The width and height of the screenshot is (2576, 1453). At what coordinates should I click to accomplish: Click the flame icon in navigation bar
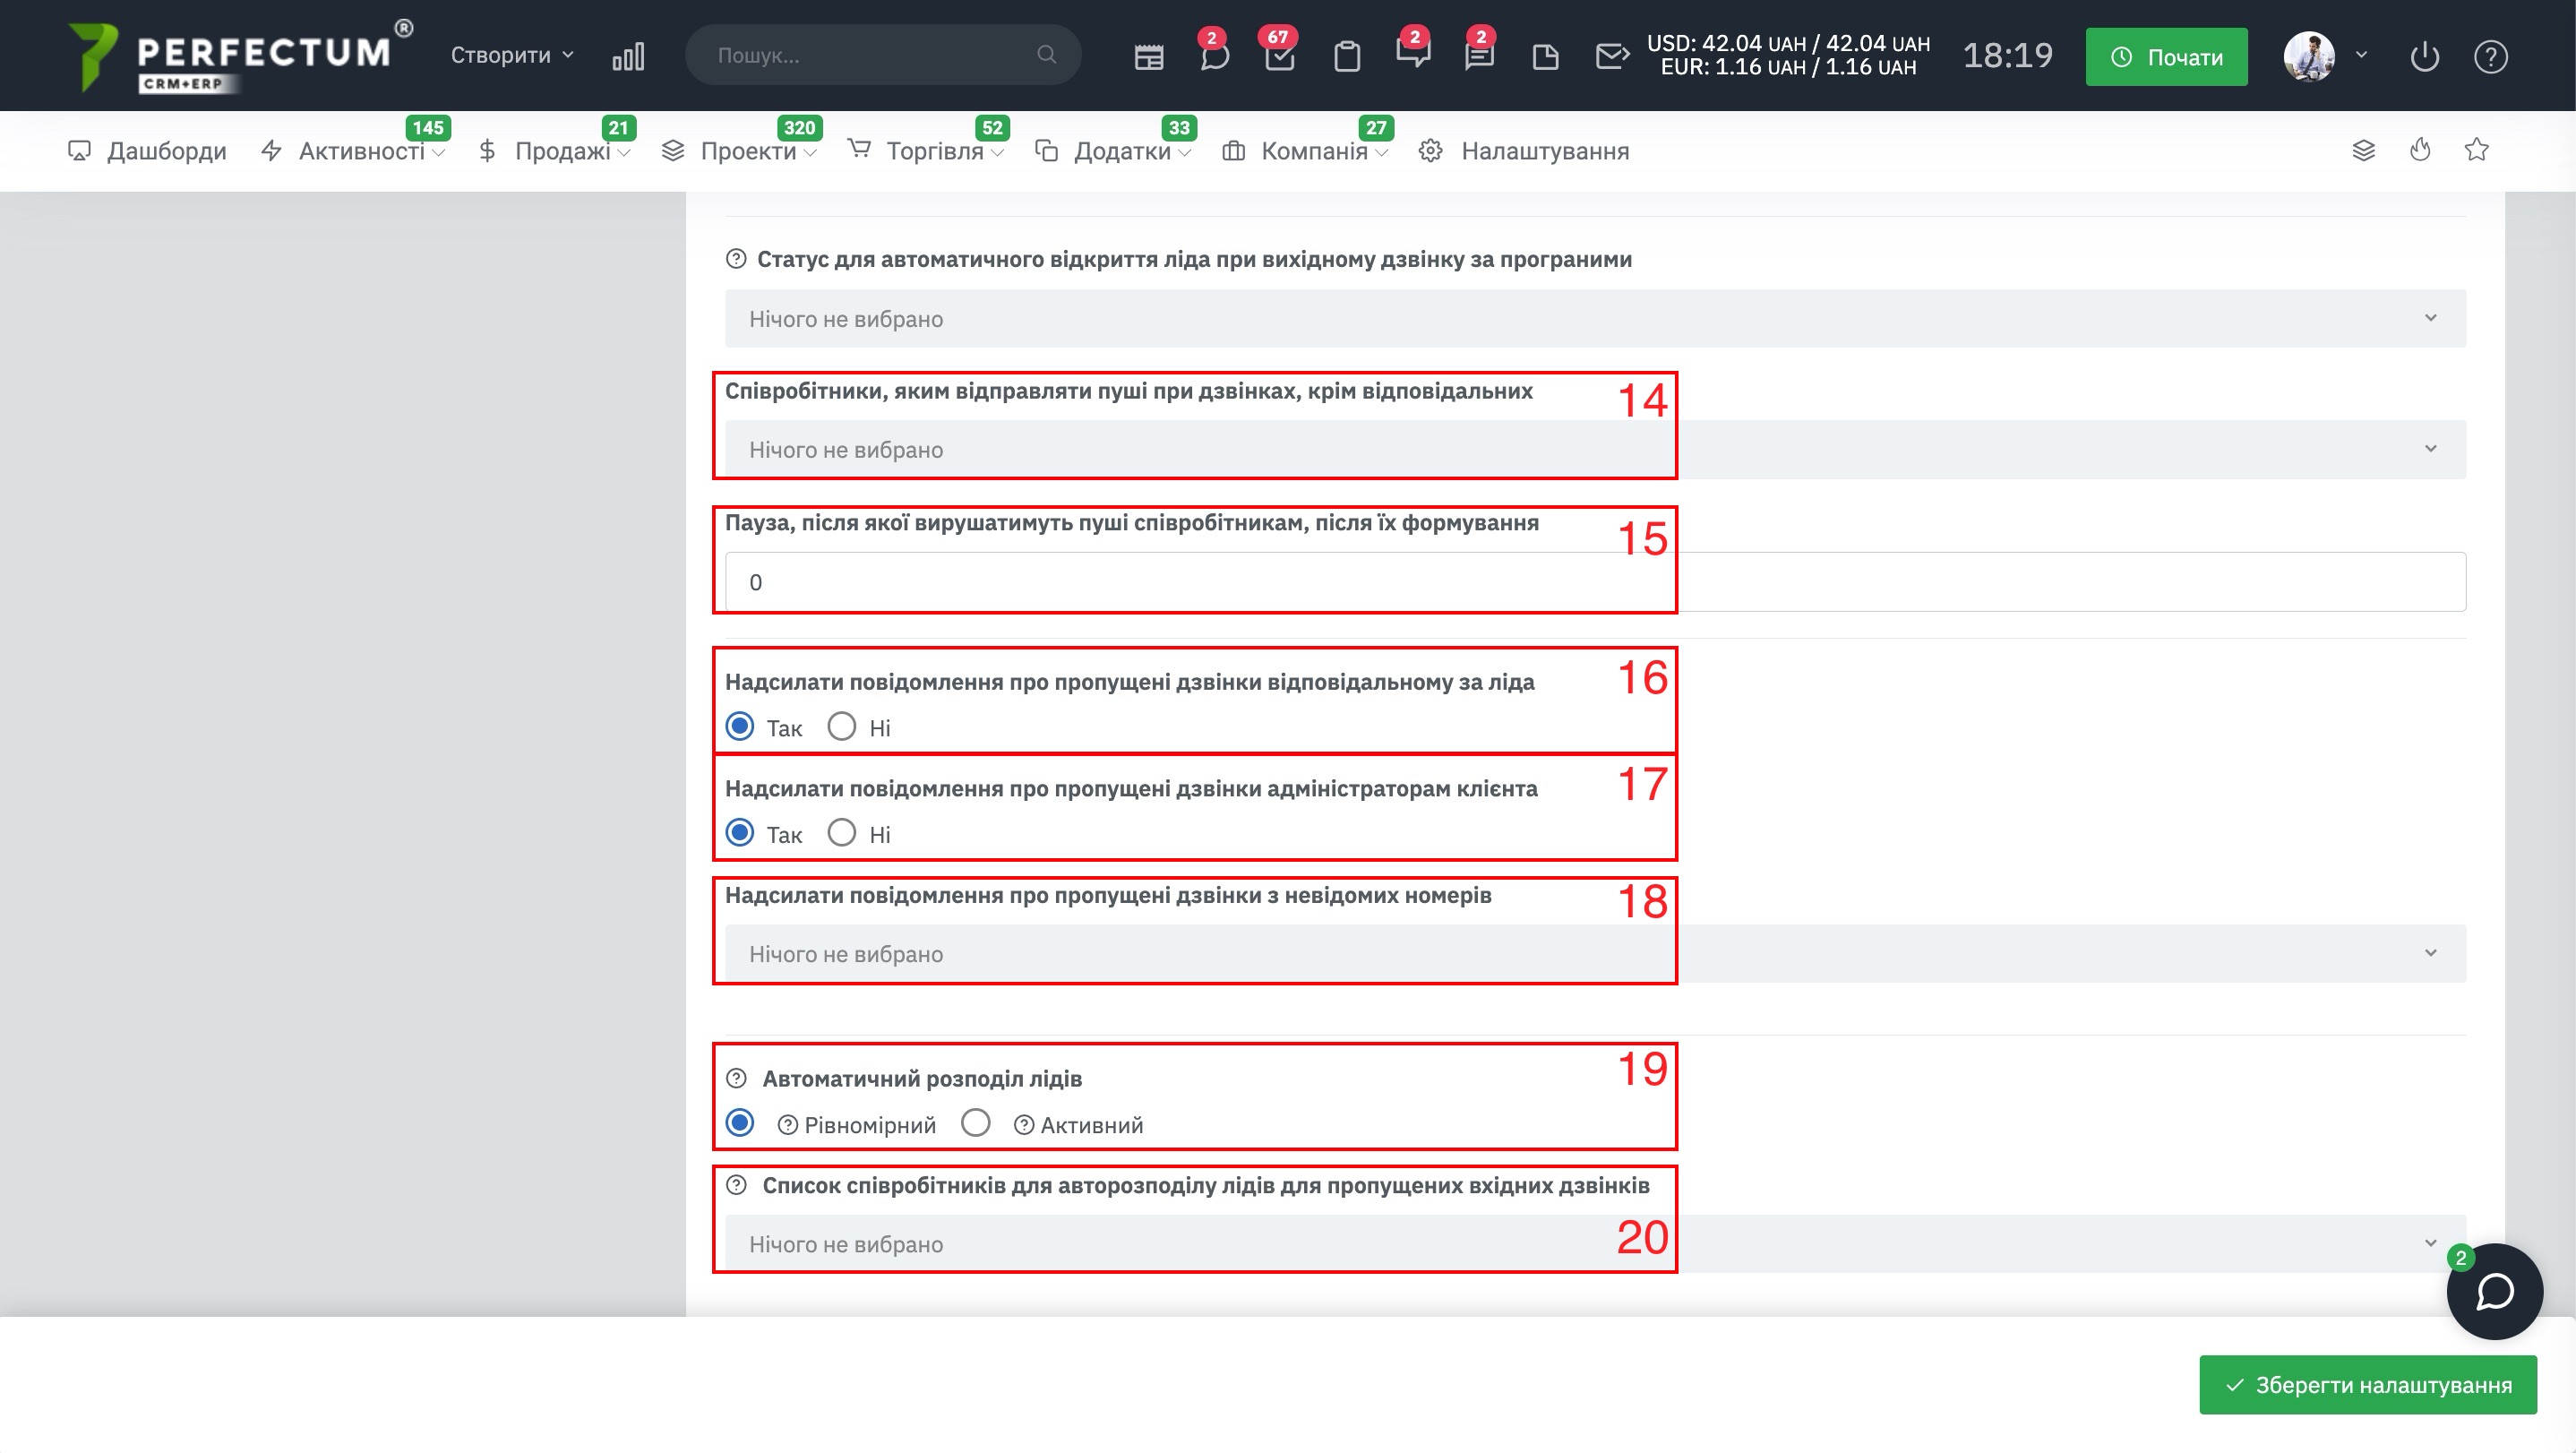point(2420,150)
